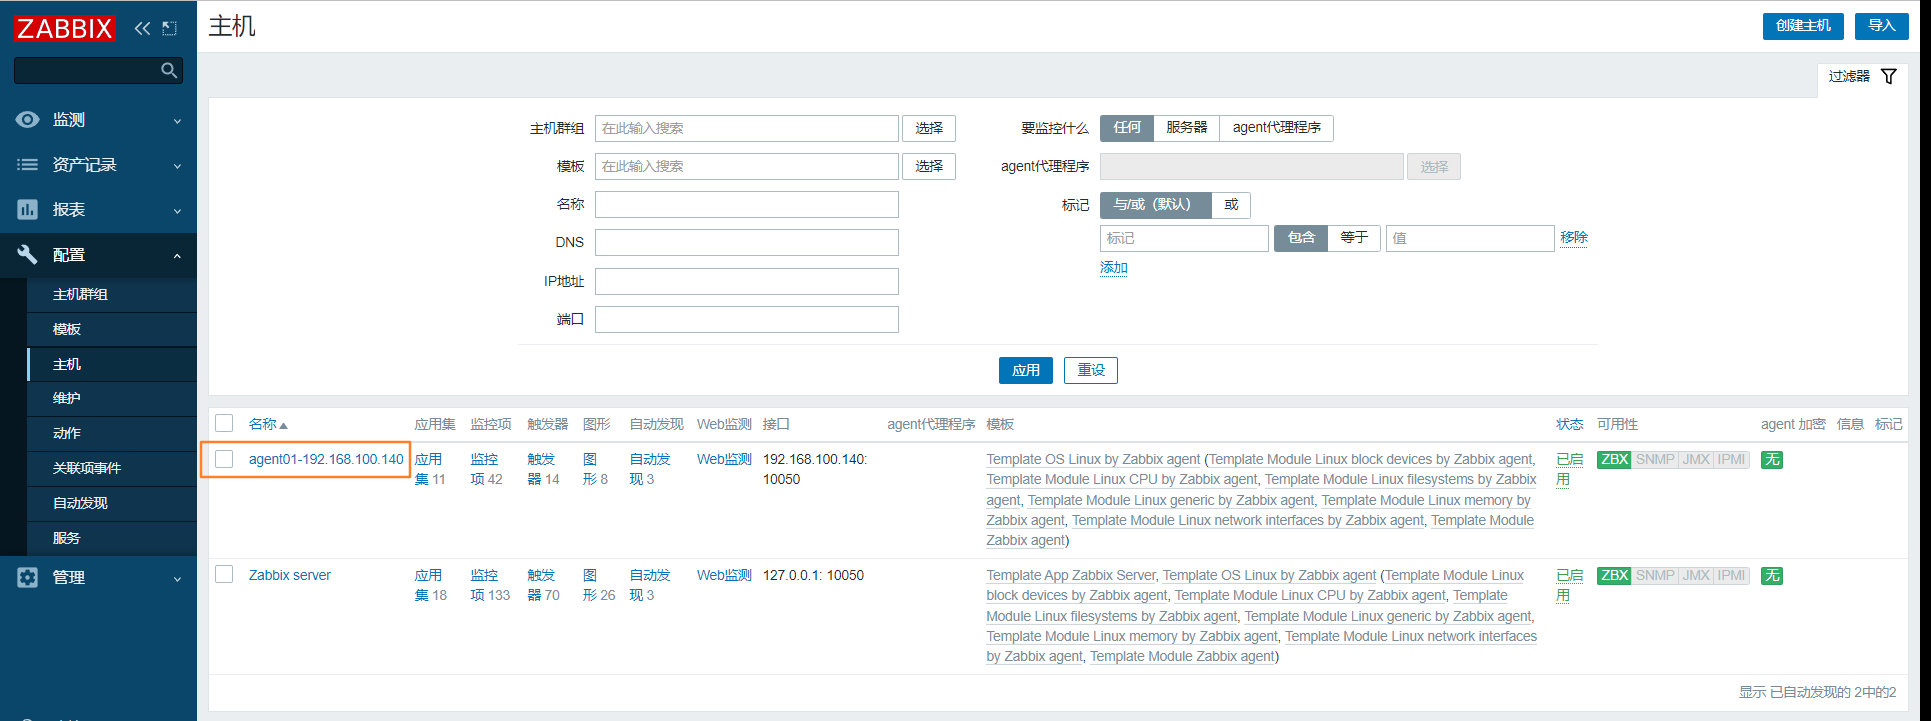The height and width of the screenshot is (721, 1931).
Task: Click the 应用 filter button
Action: pos(1025,370)
